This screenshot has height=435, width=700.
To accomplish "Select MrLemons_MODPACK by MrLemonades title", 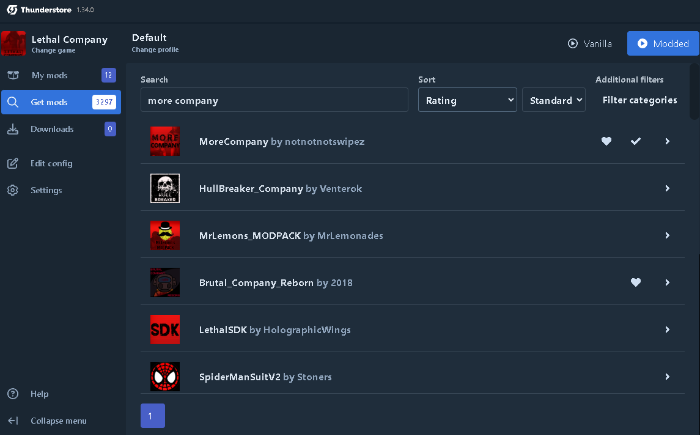I will (291, 235).
